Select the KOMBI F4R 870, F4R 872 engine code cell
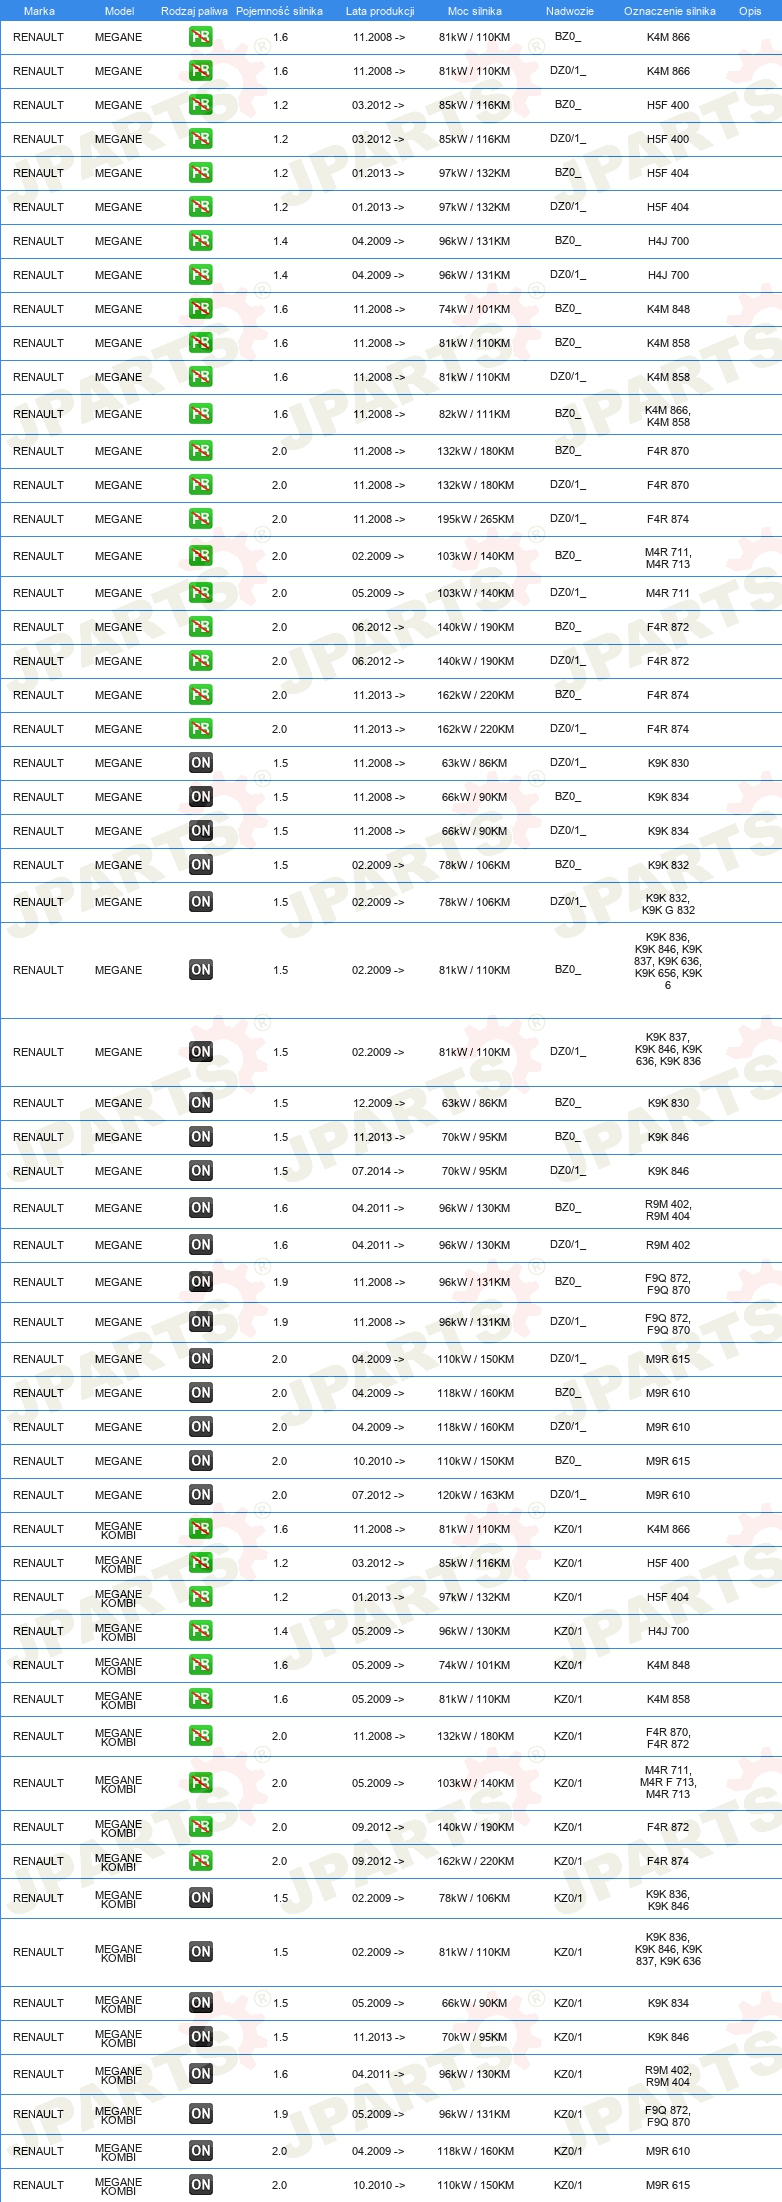The width and height of the screenshot is (782, 2202). click(x=668, y=1738)
